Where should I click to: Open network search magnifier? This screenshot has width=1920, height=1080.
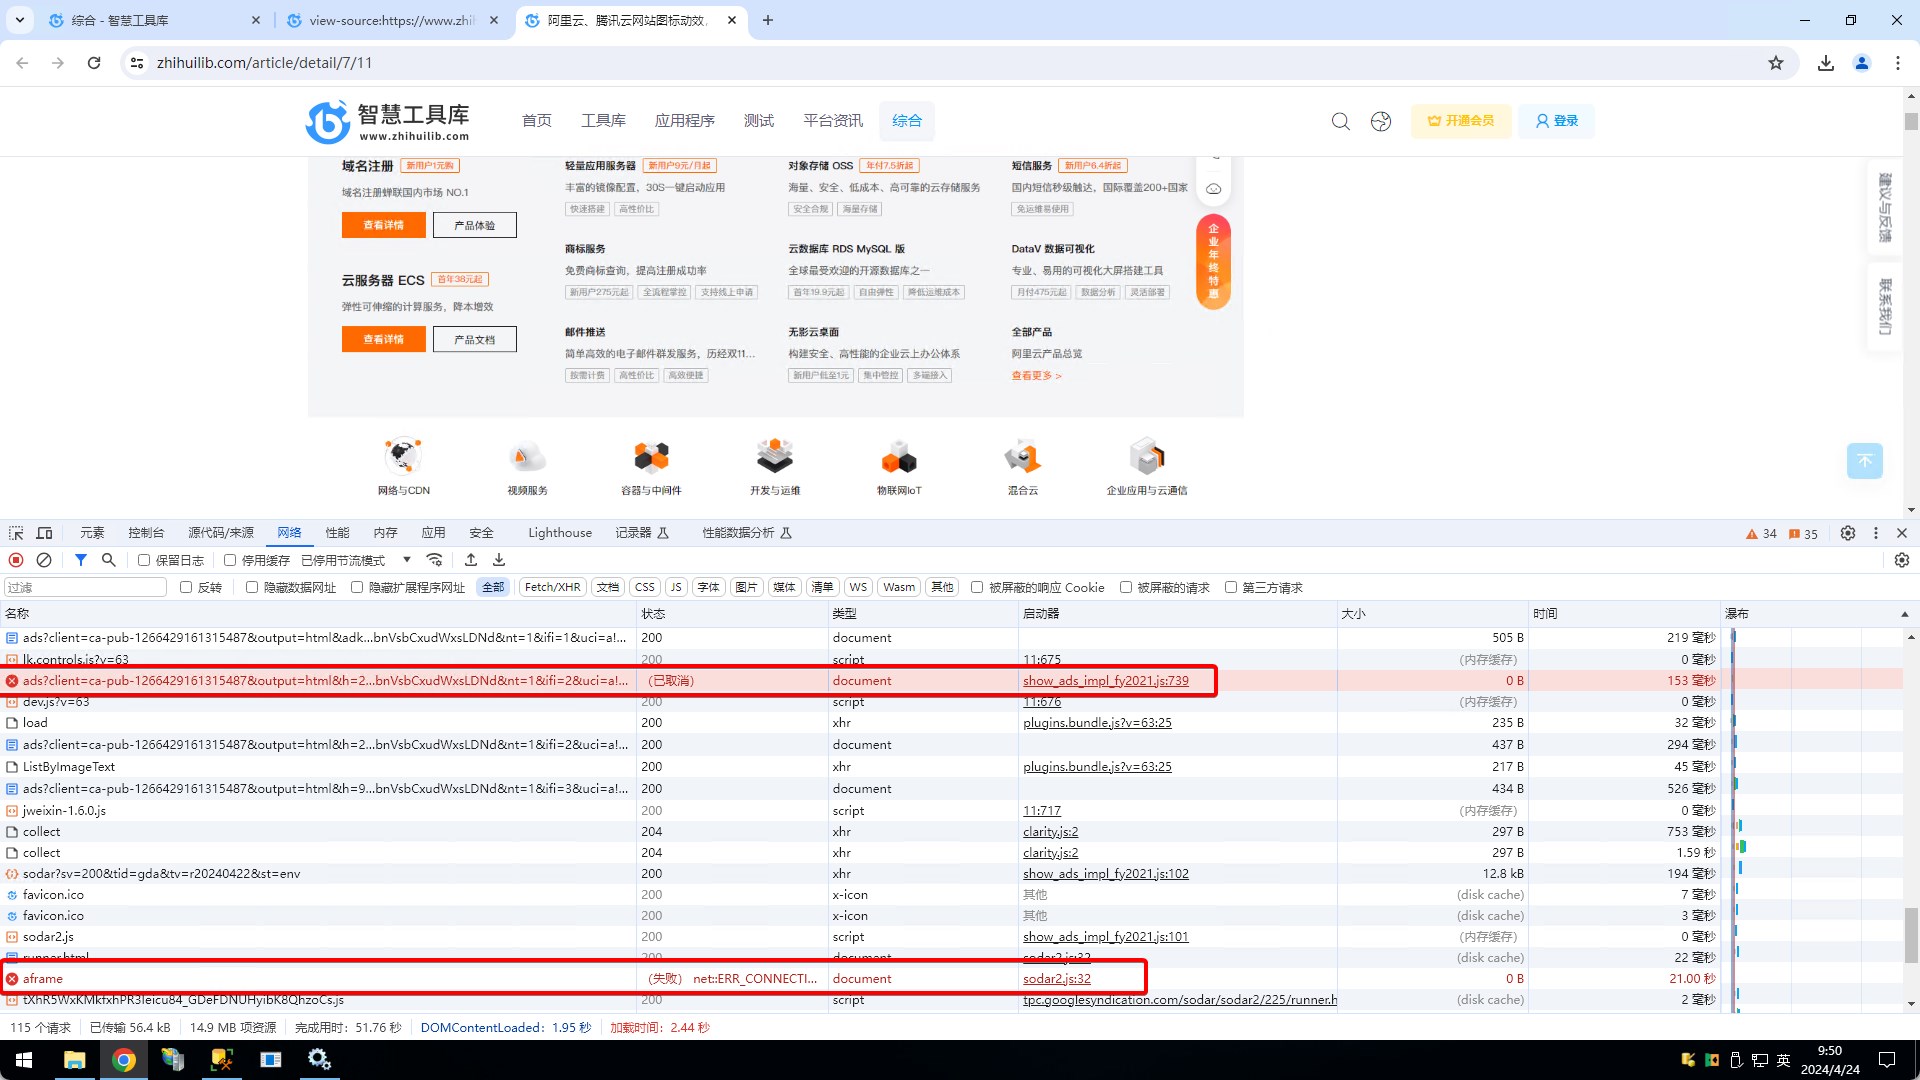coord(109,560)
